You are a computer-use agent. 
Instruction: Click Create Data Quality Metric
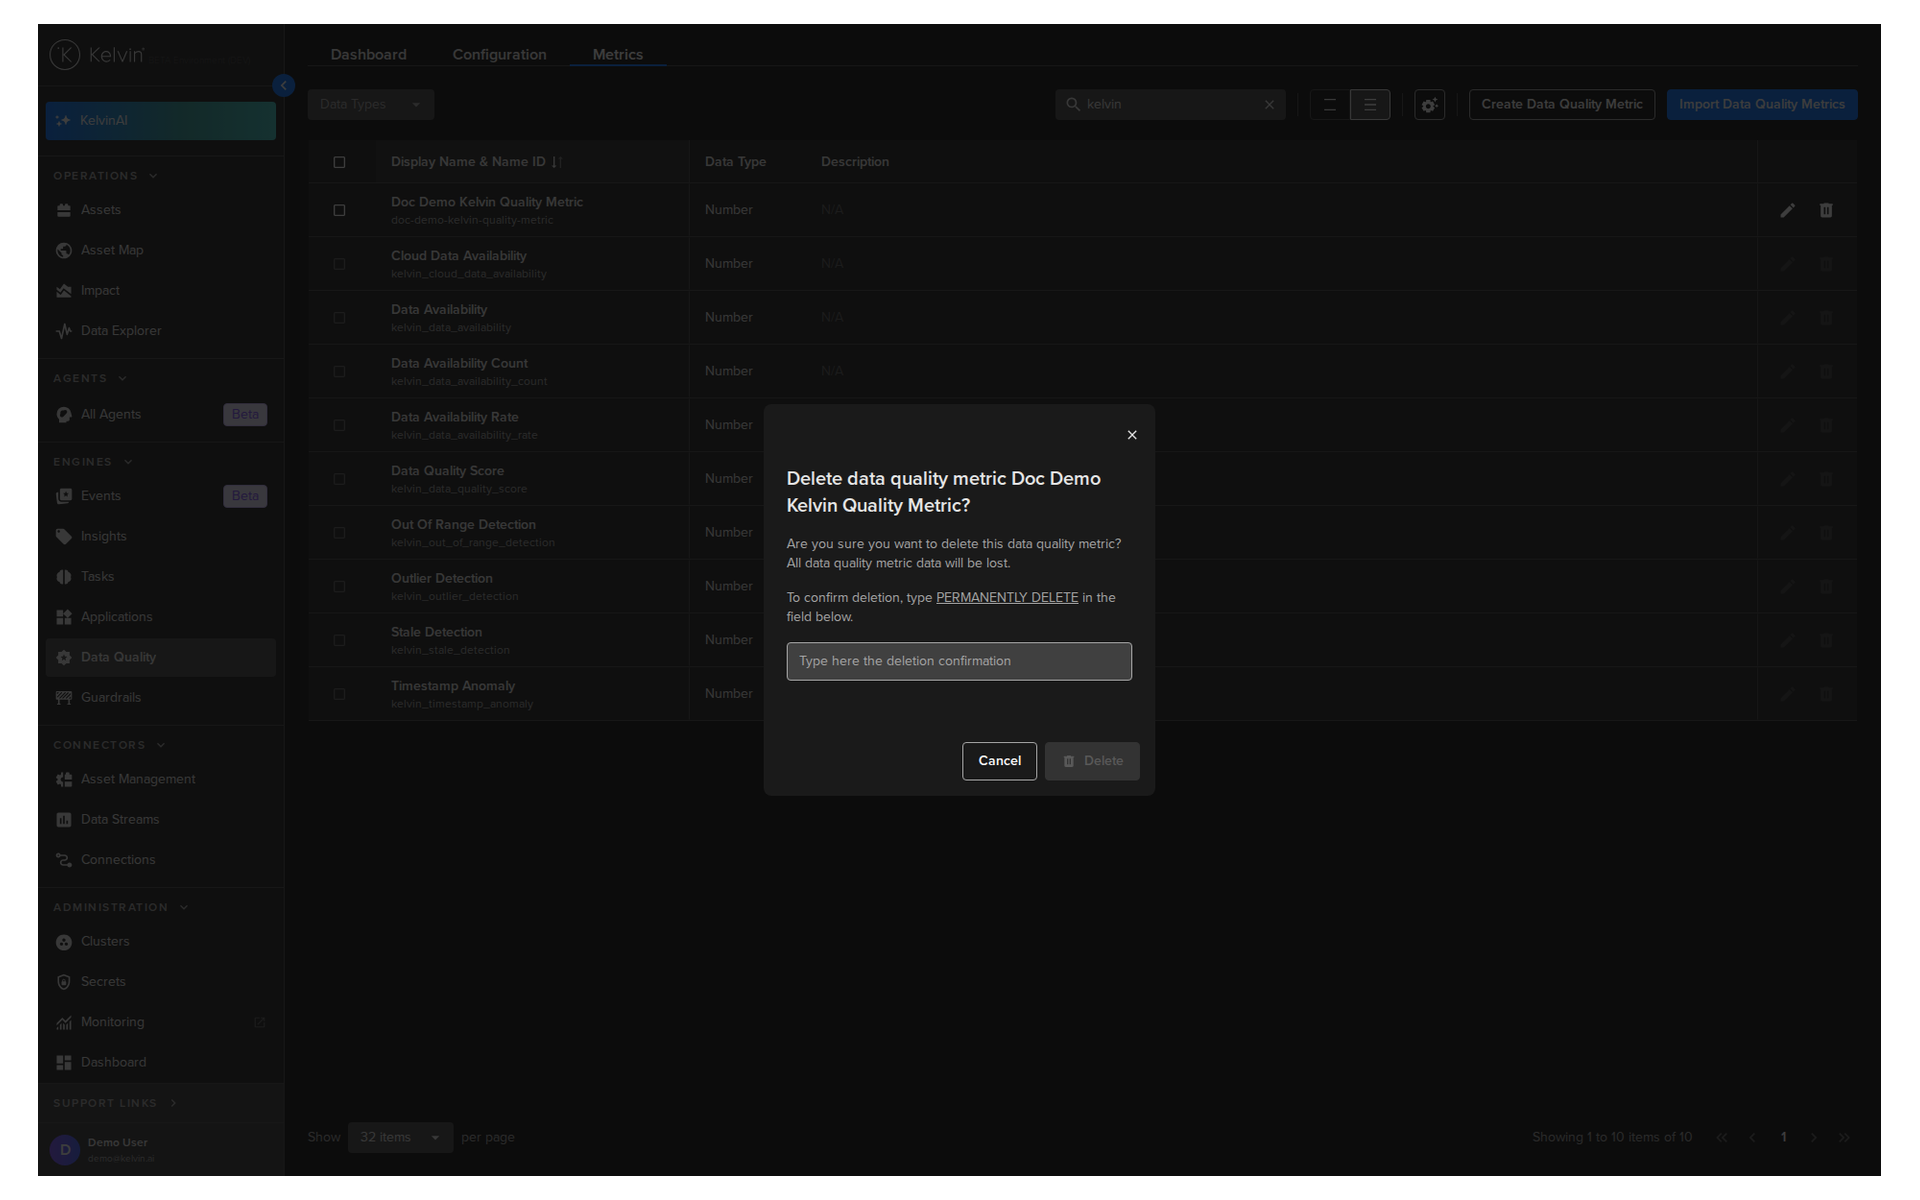[x=1561, y=104]
